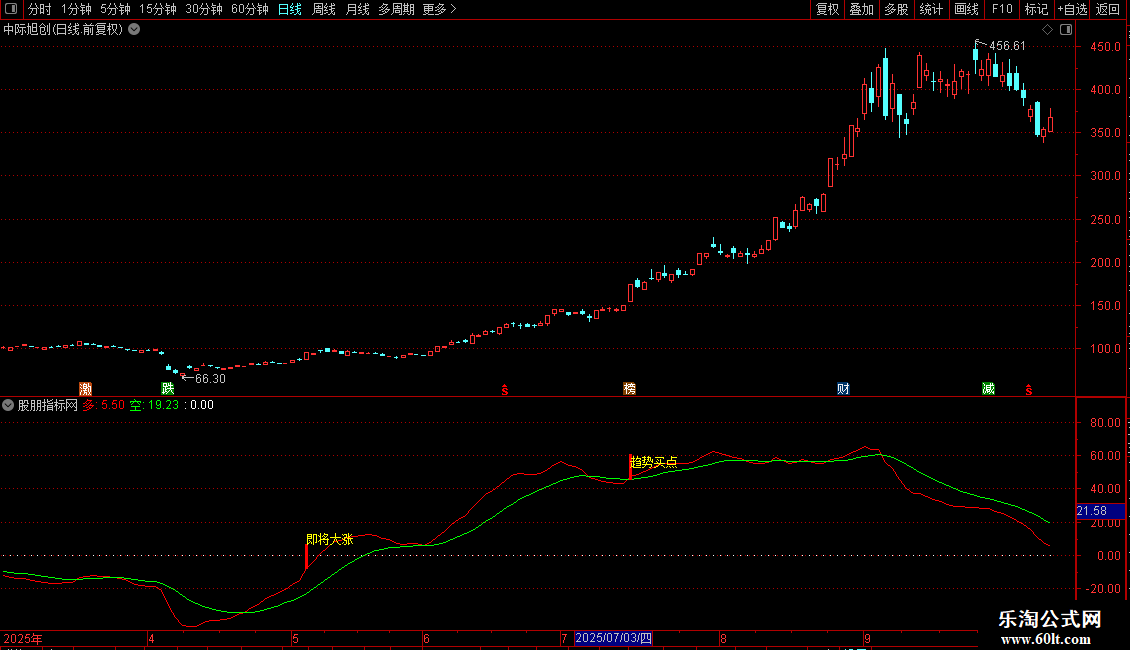
Task: Click the red $ marker near September
Action: (1029, 390)
